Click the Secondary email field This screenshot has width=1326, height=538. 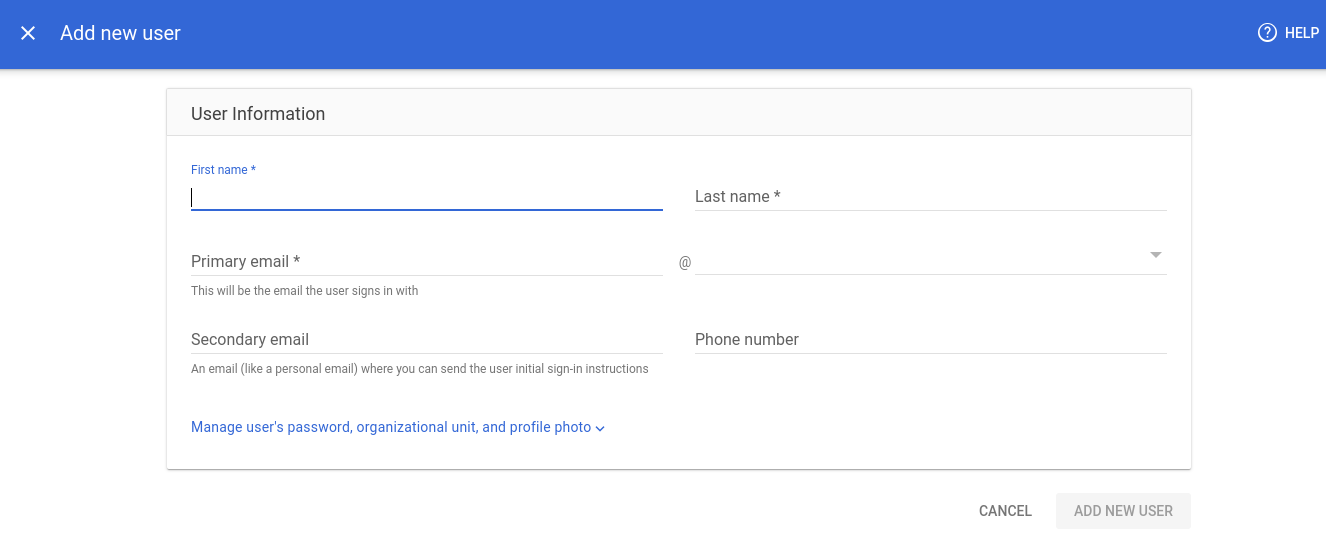coord(427,340)
